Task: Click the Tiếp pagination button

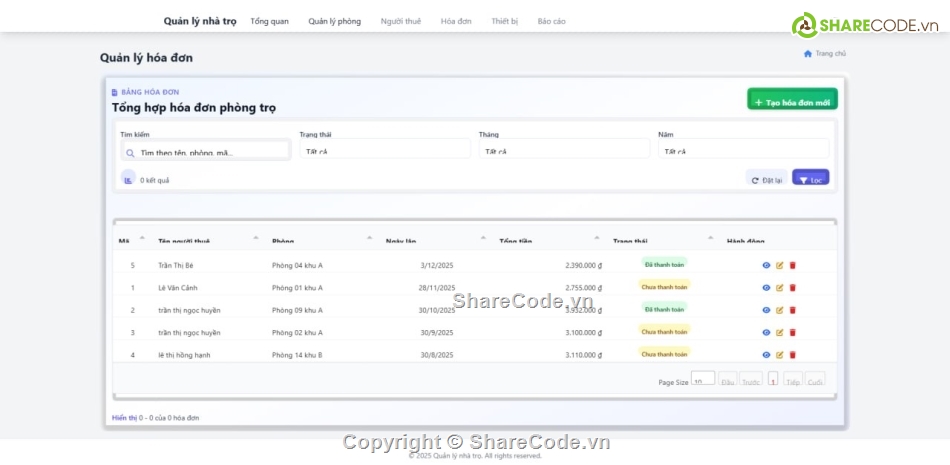Action: pyautogui.click(x=792, y=379)
